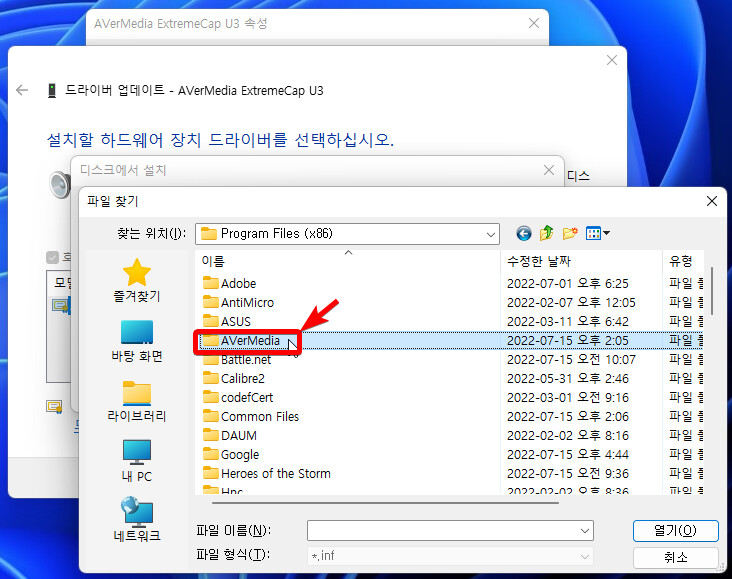Select date 2022-07-01 오후 6:25 for Adobe
The image size is (732, 579).
(568, 283)
